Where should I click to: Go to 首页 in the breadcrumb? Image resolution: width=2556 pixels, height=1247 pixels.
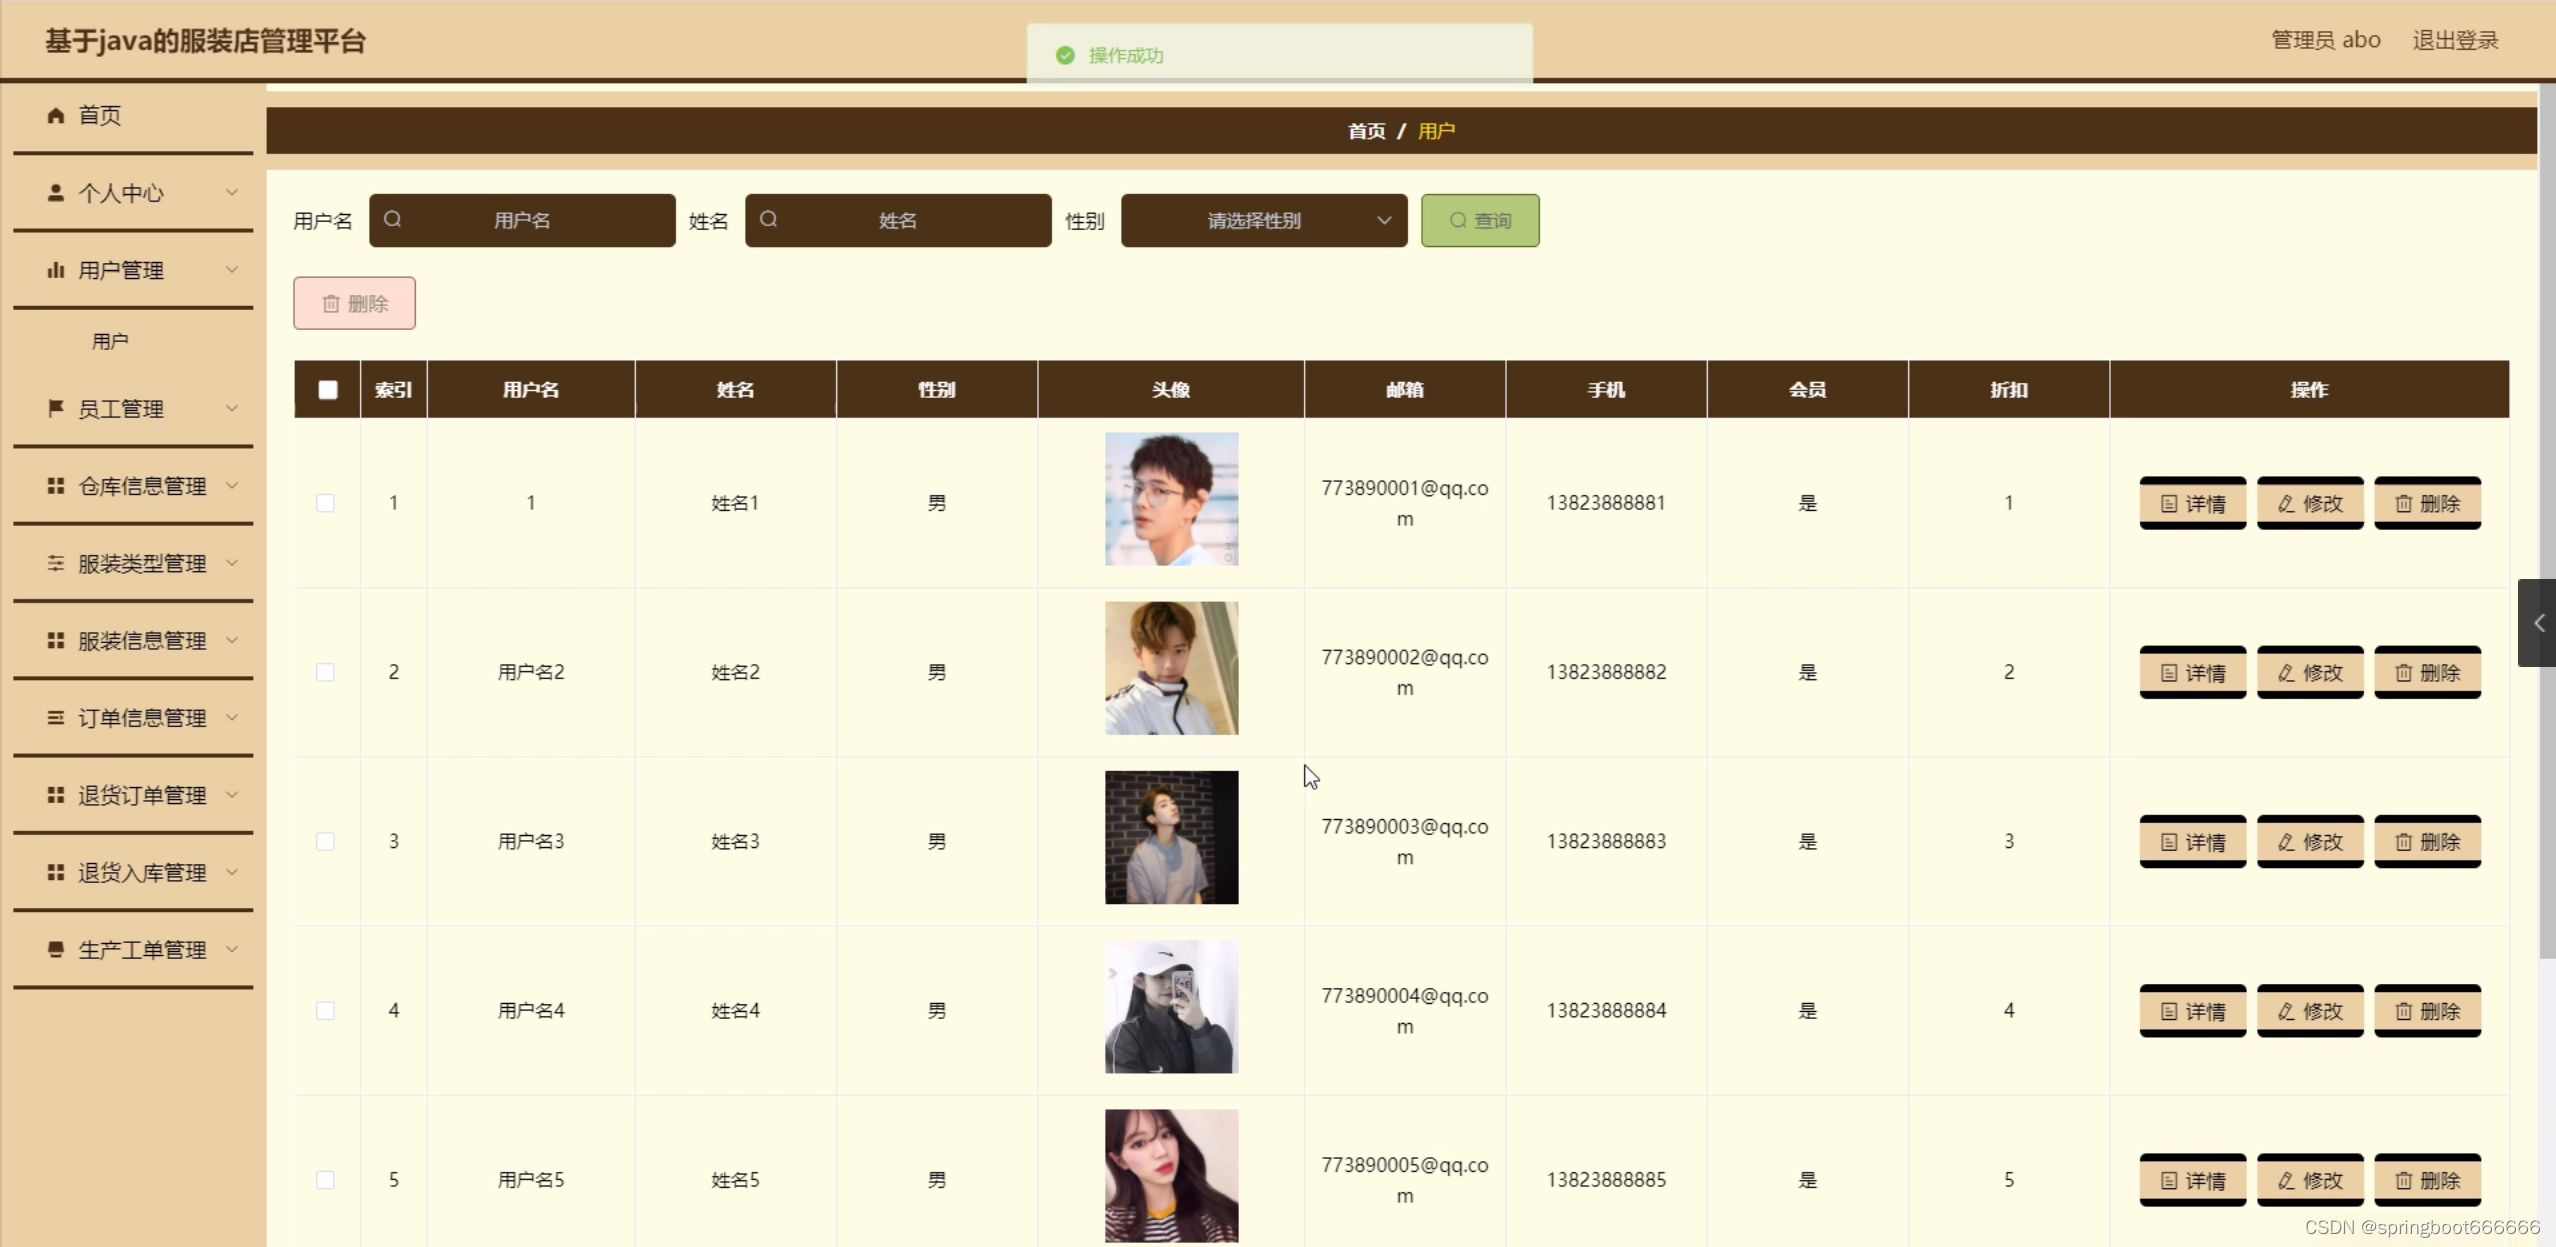1366,131
